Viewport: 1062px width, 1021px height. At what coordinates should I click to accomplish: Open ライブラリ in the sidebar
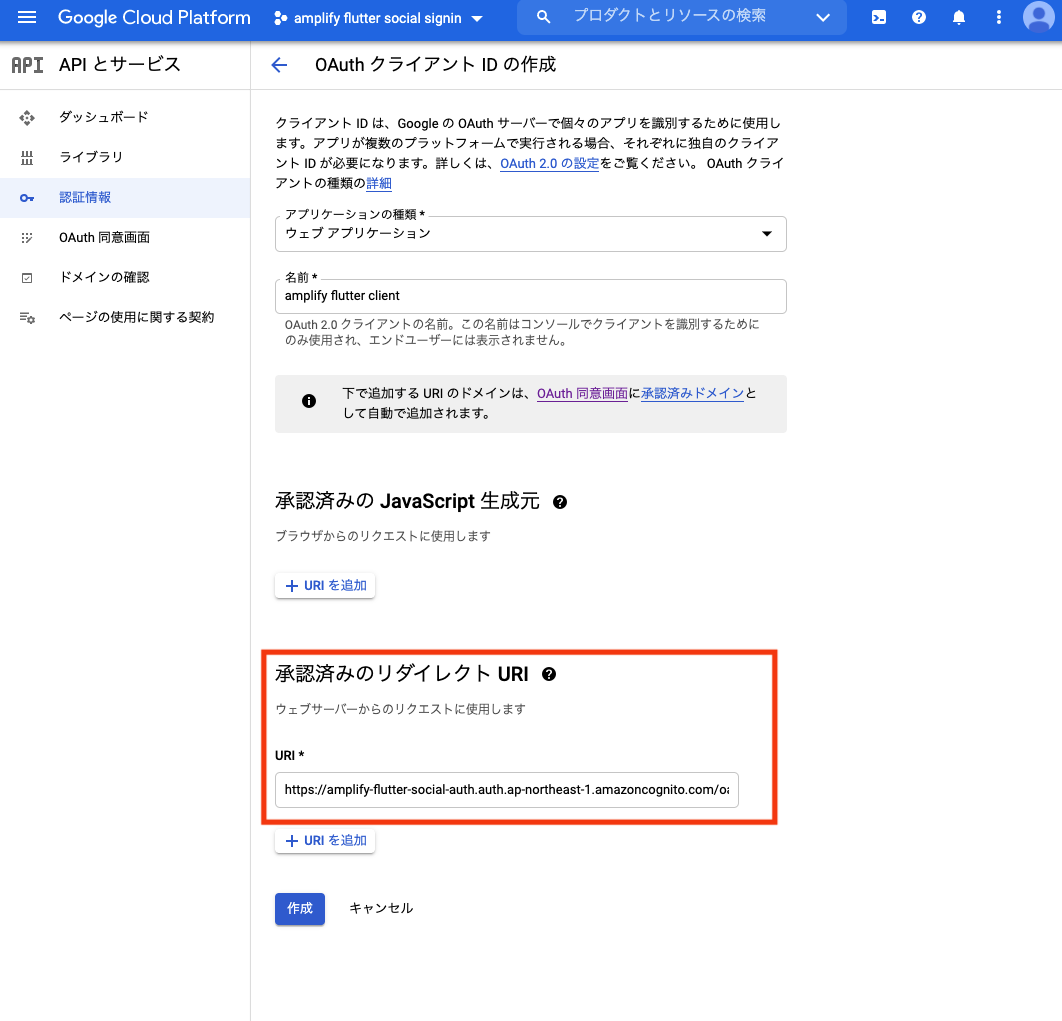(x=125, y=157)
